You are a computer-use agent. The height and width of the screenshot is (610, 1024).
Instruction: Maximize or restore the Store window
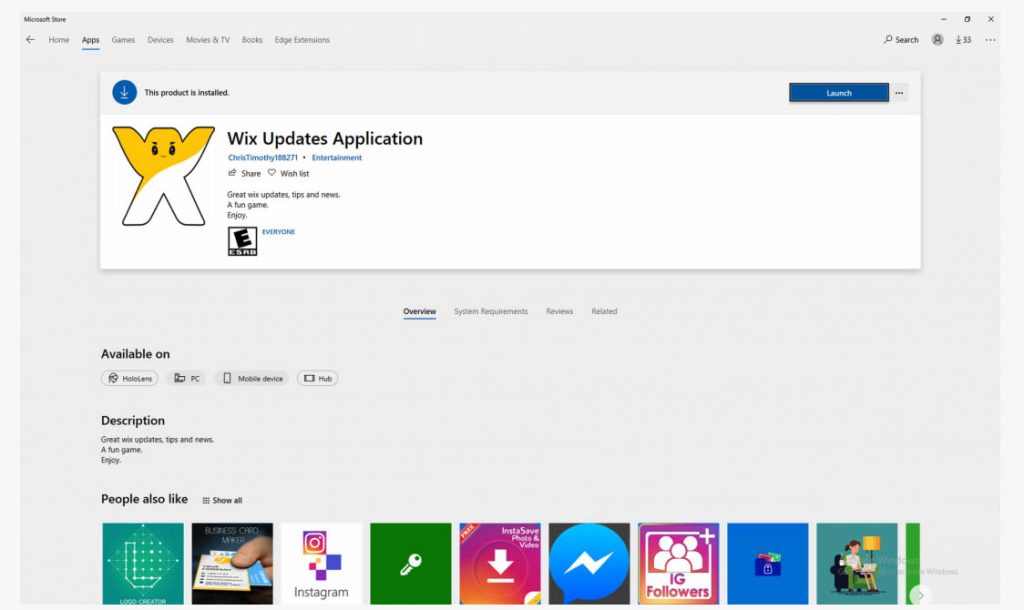pyautogui.click(x=967, y=19)
